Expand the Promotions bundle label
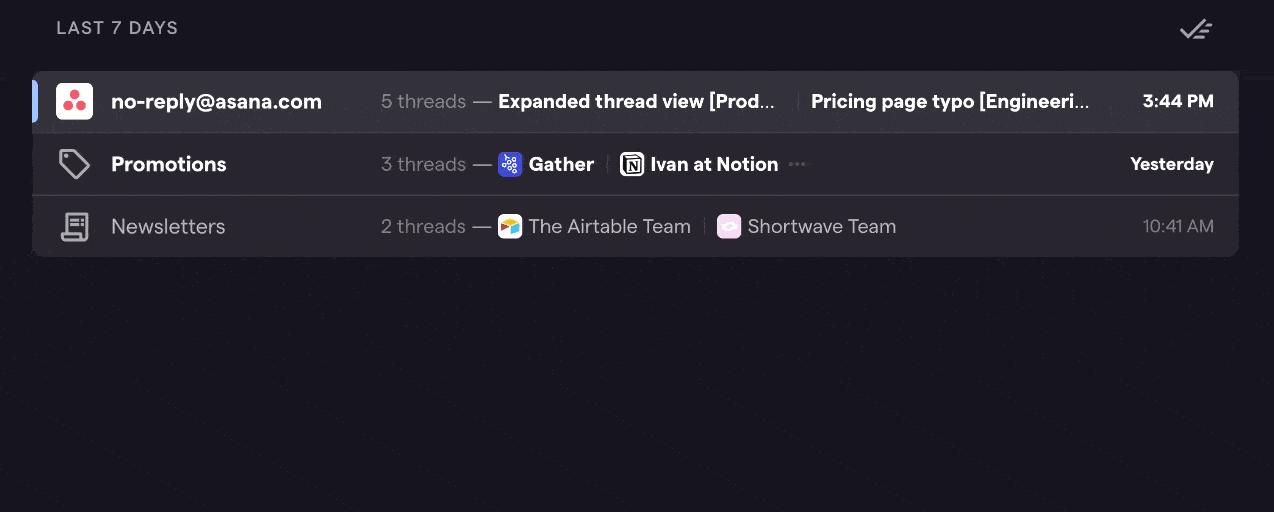Screen dimensions: 1274x512 169,164
